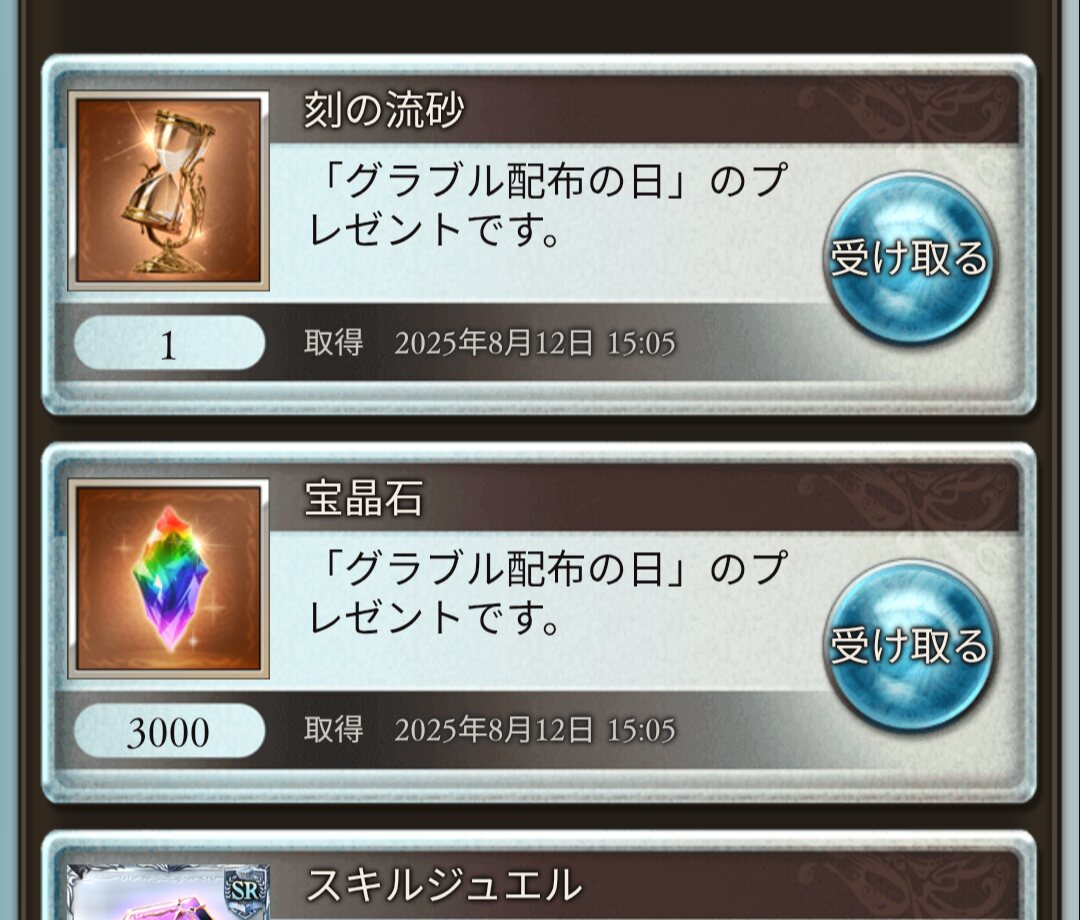Screen dimensions: 1080x920
Task: Select the スキルジュエル item title
Action: click(444, 885)
